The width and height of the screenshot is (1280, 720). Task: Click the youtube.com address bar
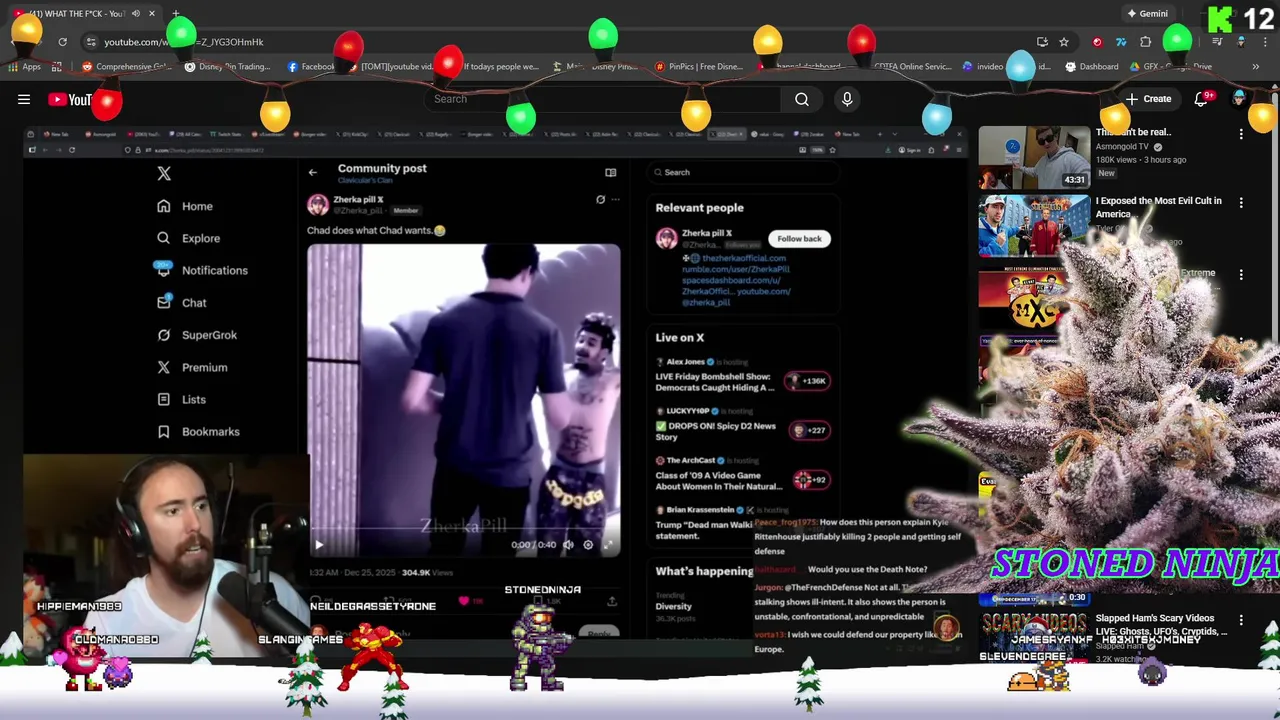tap(560, 42)
